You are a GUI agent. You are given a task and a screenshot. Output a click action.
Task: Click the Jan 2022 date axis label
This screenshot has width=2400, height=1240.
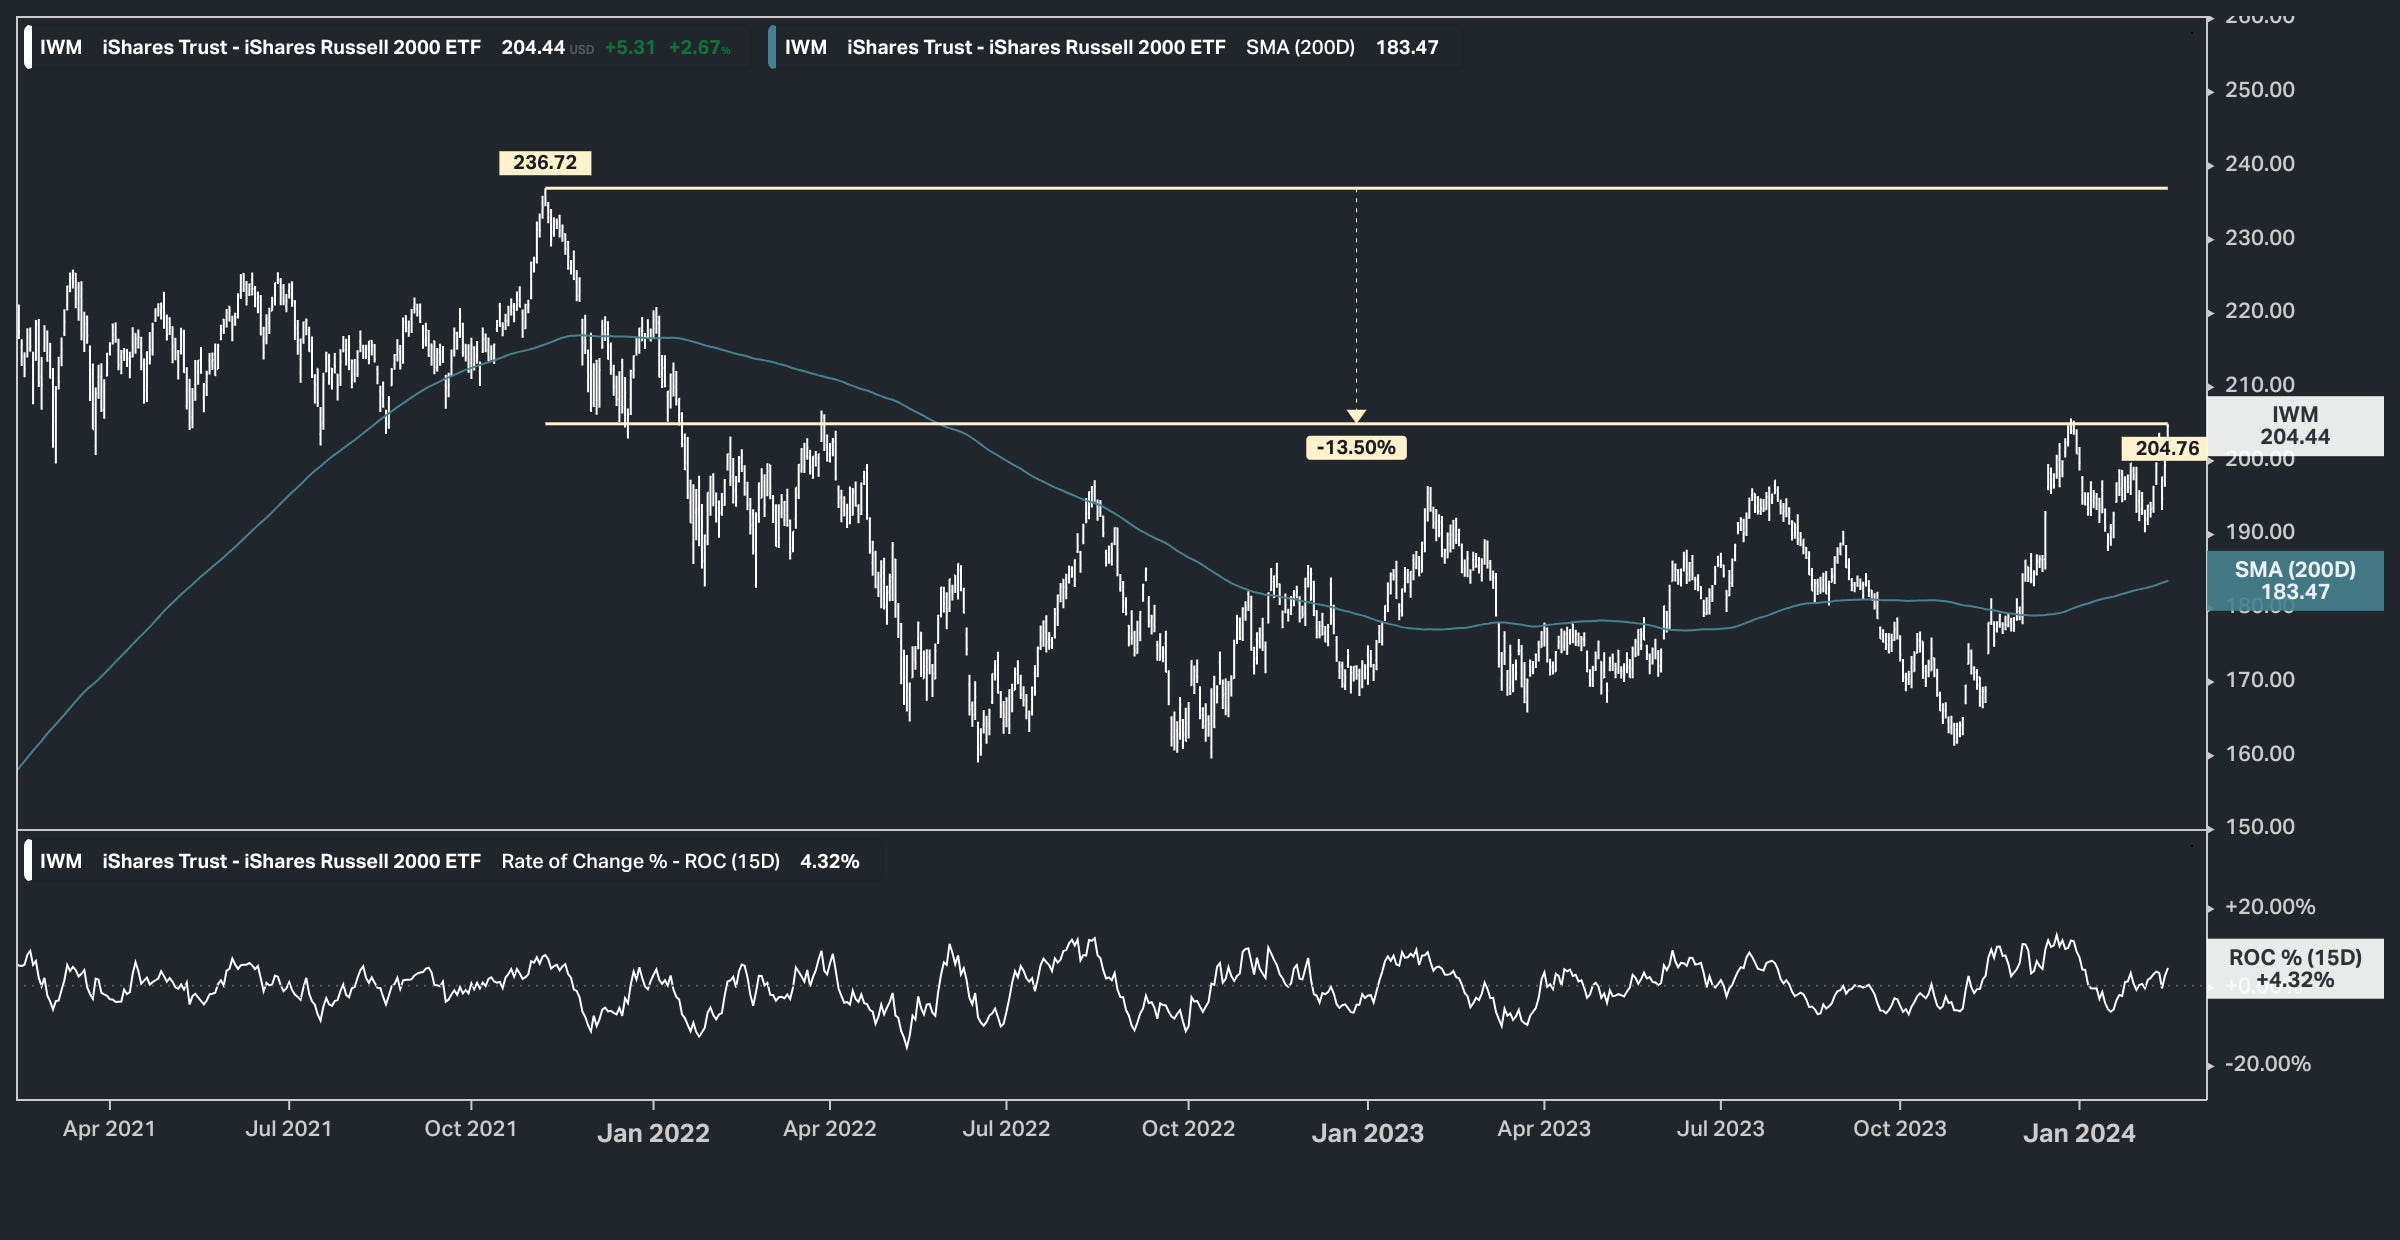click(653, 1133)
